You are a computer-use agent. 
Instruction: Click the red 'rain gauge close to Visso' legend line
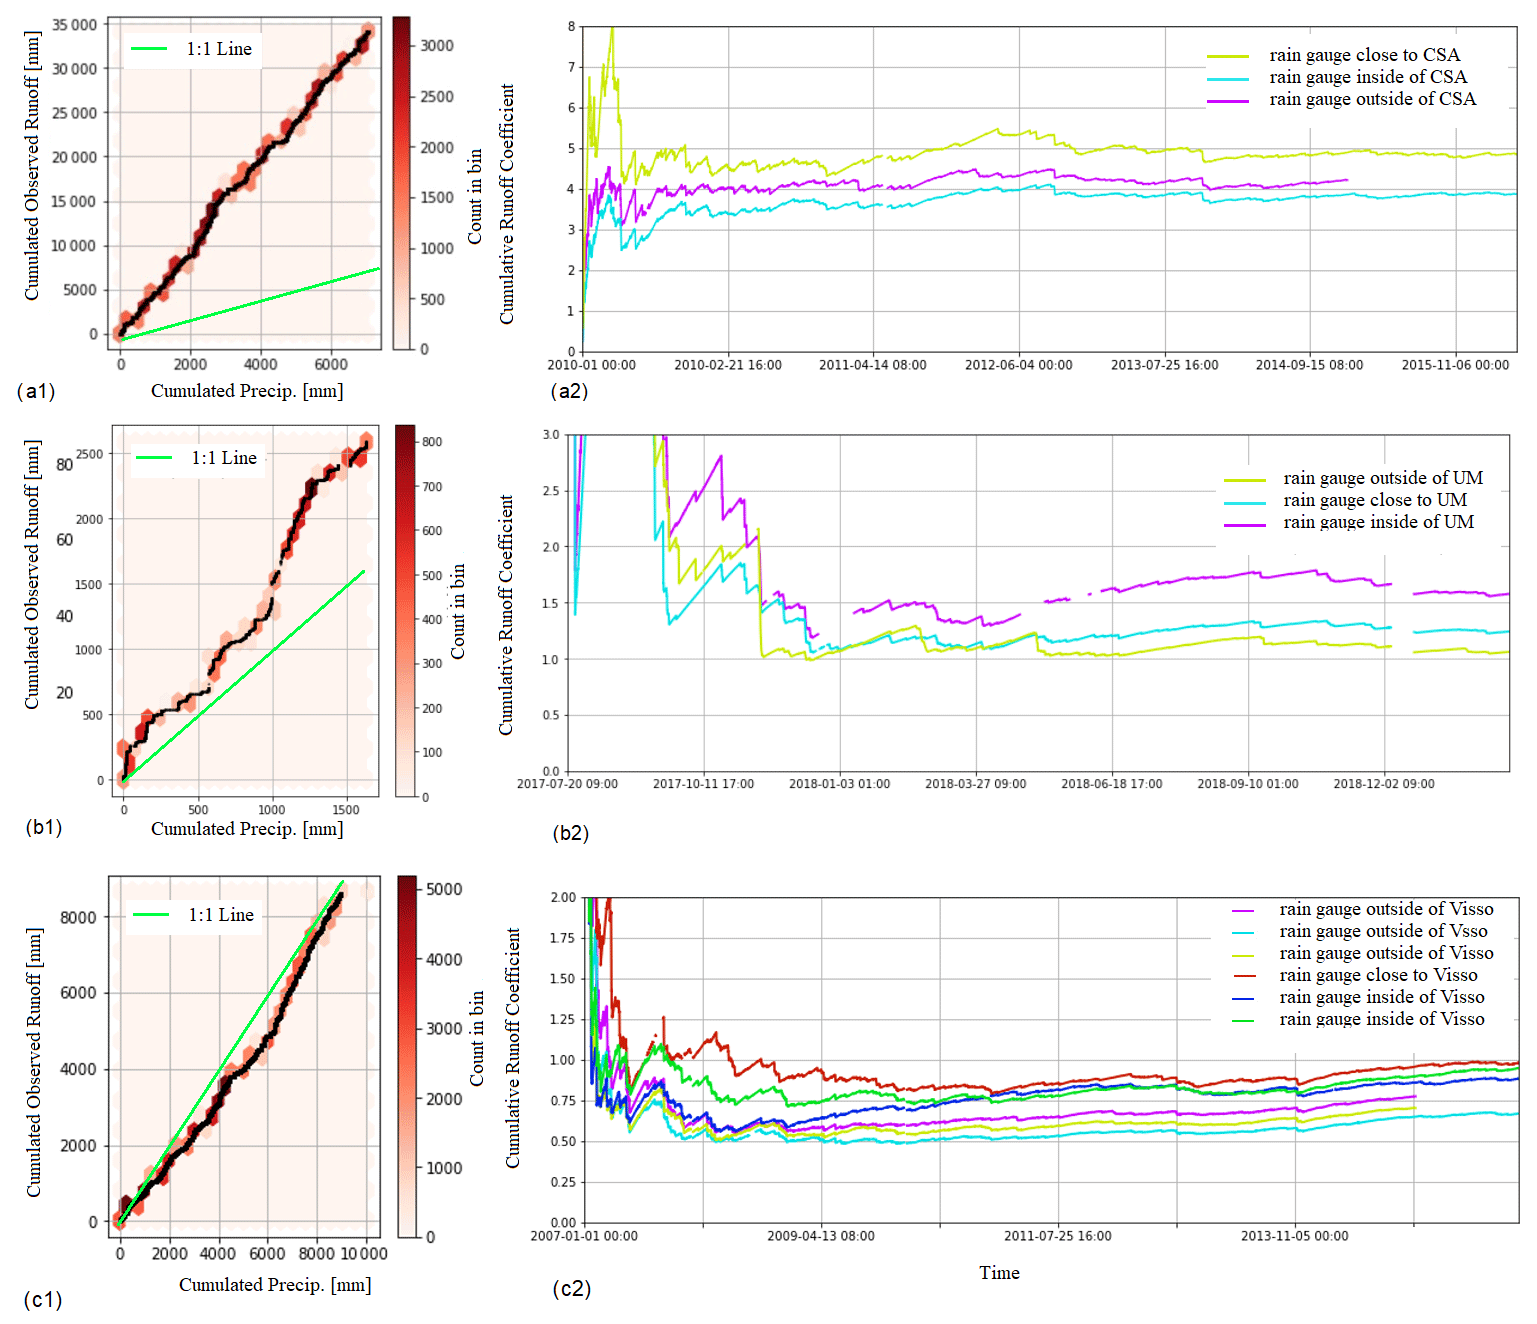(x=1243, y=976)
